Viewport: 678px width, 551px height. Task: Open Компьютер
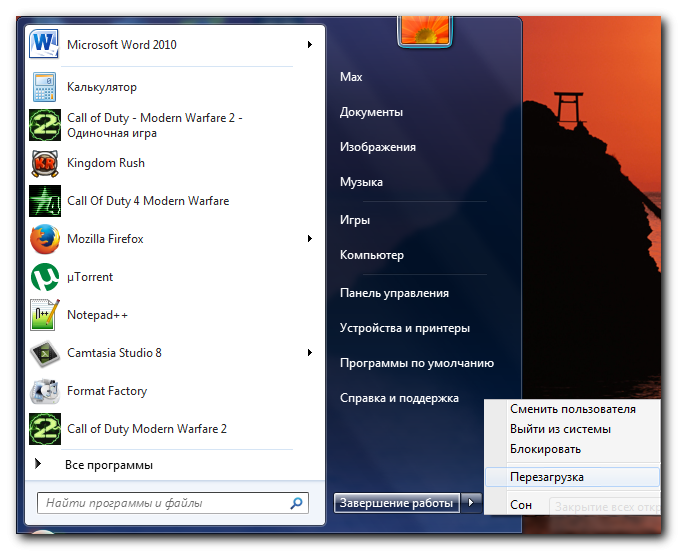pyautogui.click(x=371, y=255)
